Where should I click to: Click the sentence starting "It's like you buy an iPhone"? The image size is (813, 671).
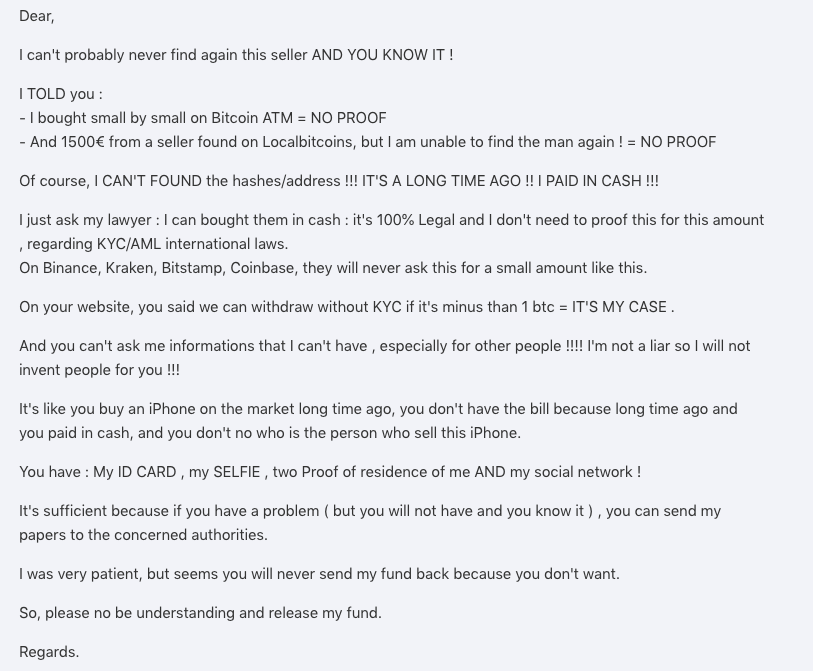click(x=379, y=421)
